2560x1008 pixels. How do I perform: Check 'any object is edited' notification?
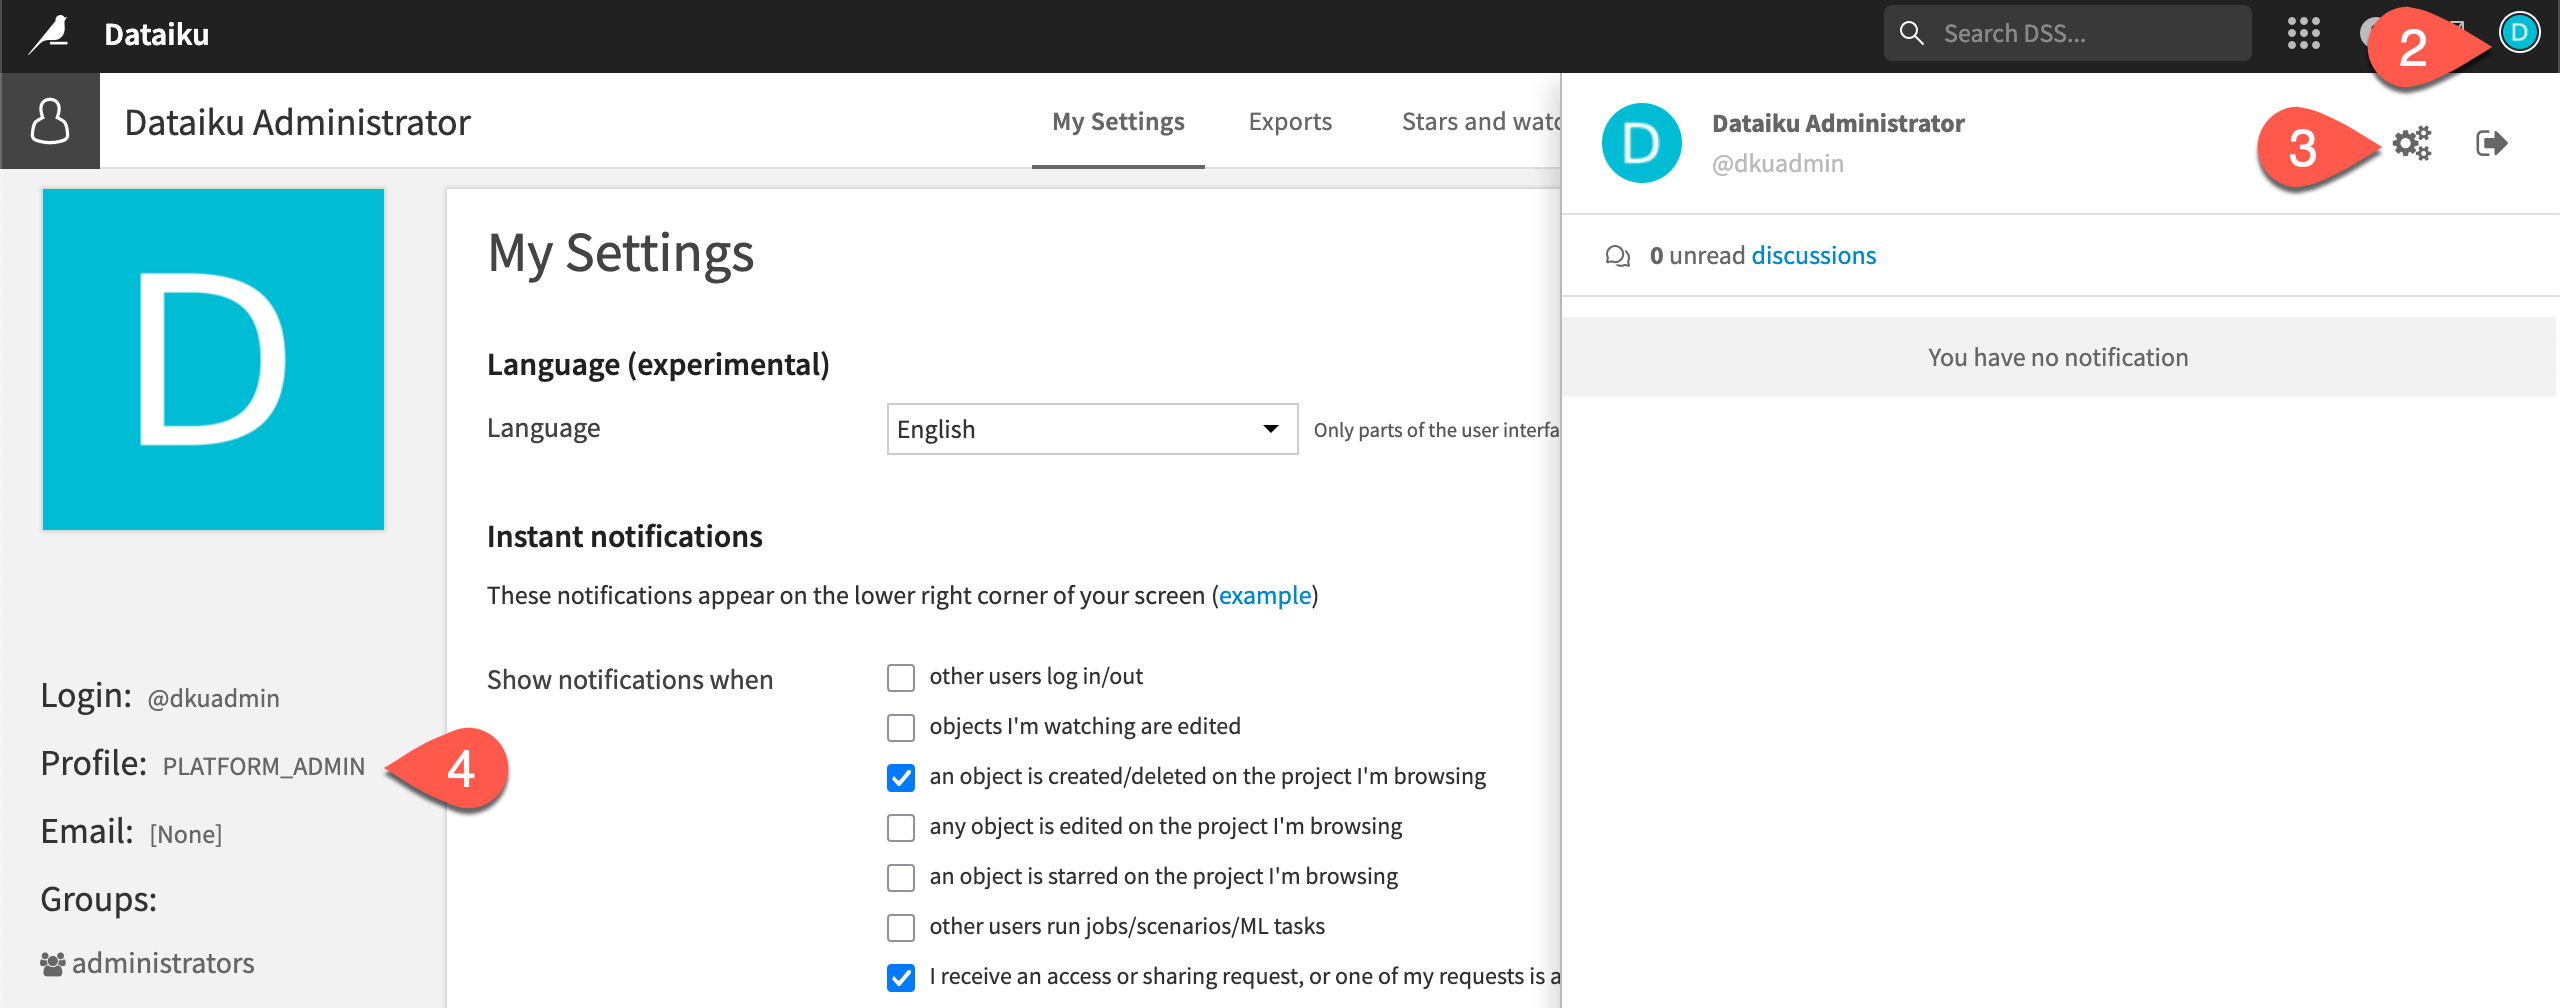(x=901, y=827)
